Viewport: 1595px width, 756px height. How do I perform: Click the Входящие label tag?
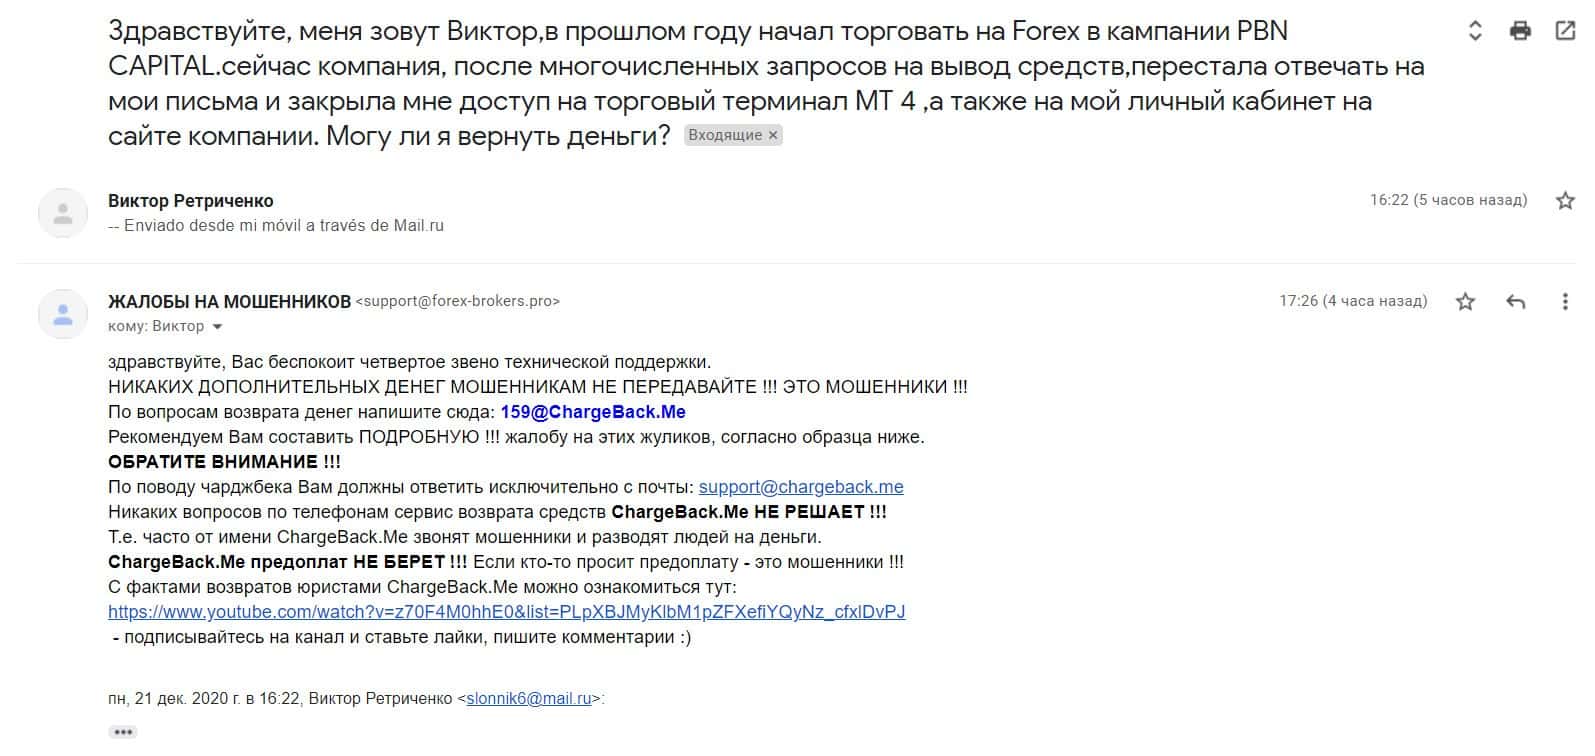724,135
